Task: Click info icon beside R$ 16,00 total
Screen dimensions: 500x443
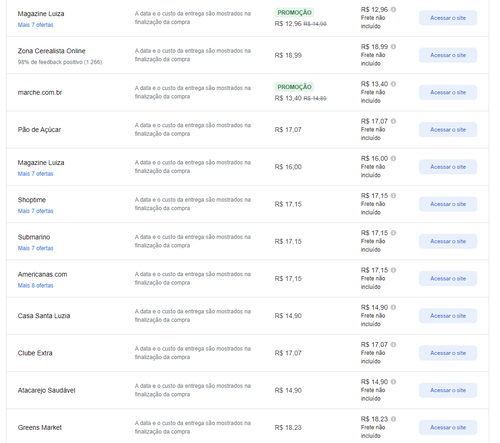Action: click(x=393, y=158)
